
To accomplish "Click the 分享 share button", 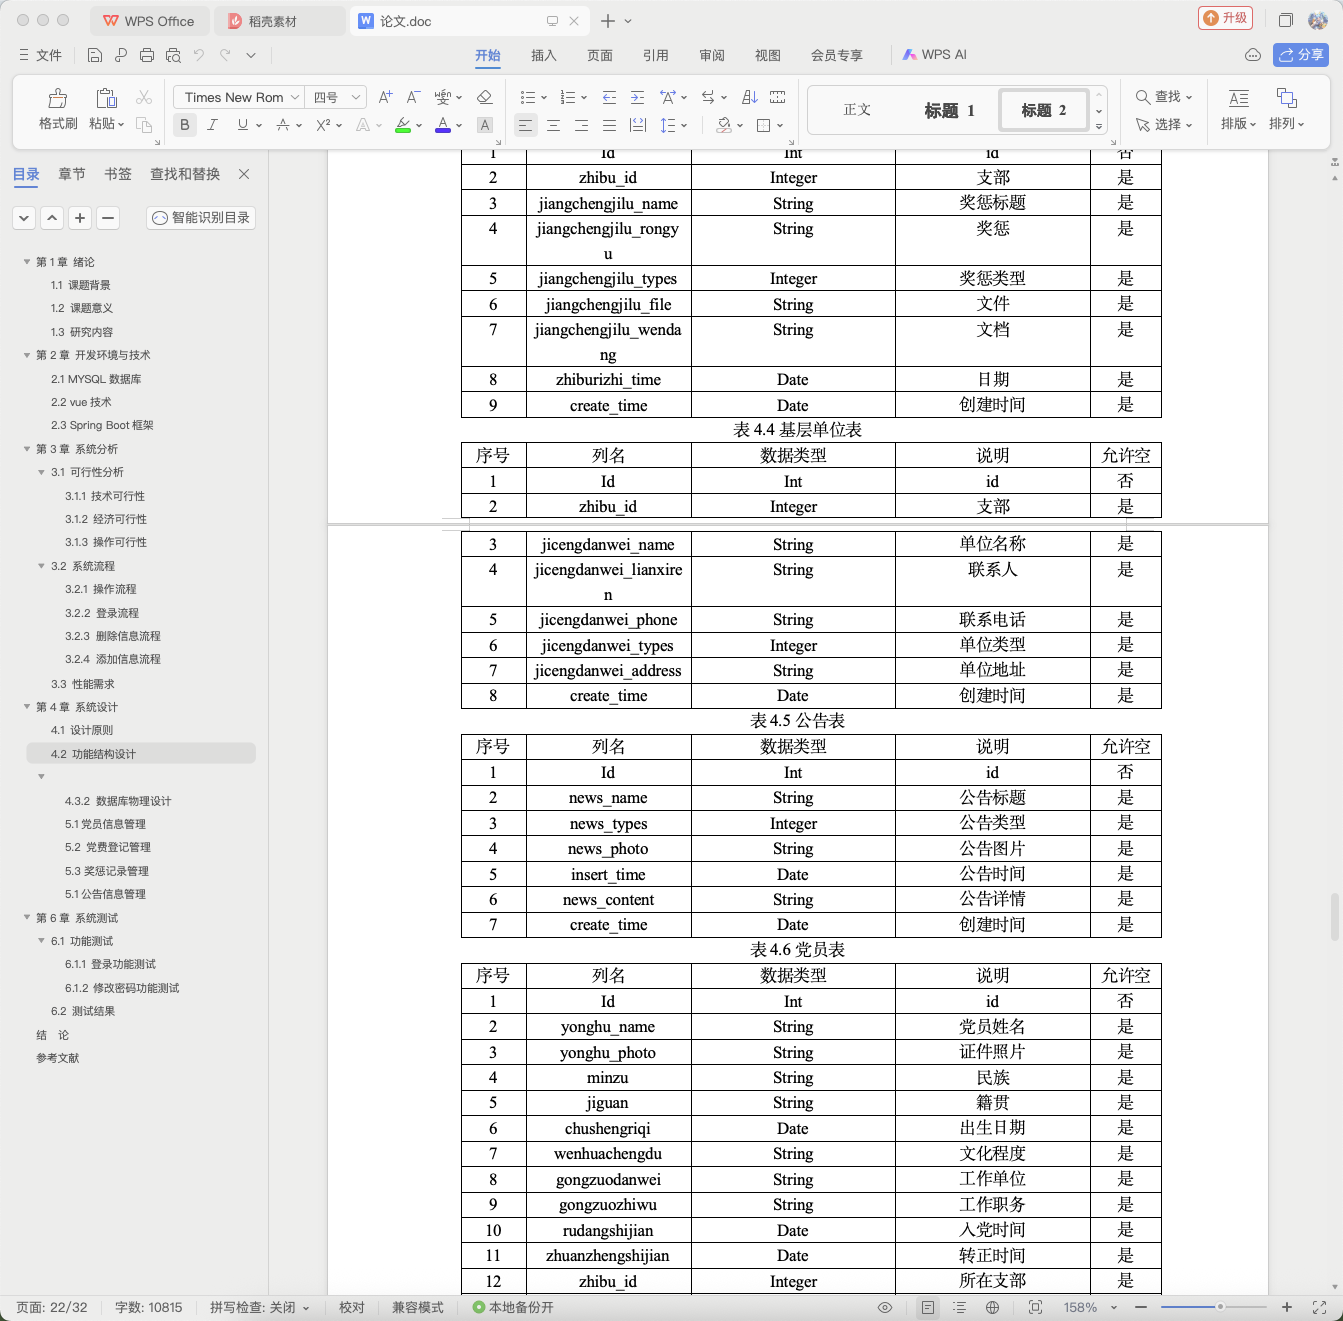I will tap(1301, 55).
